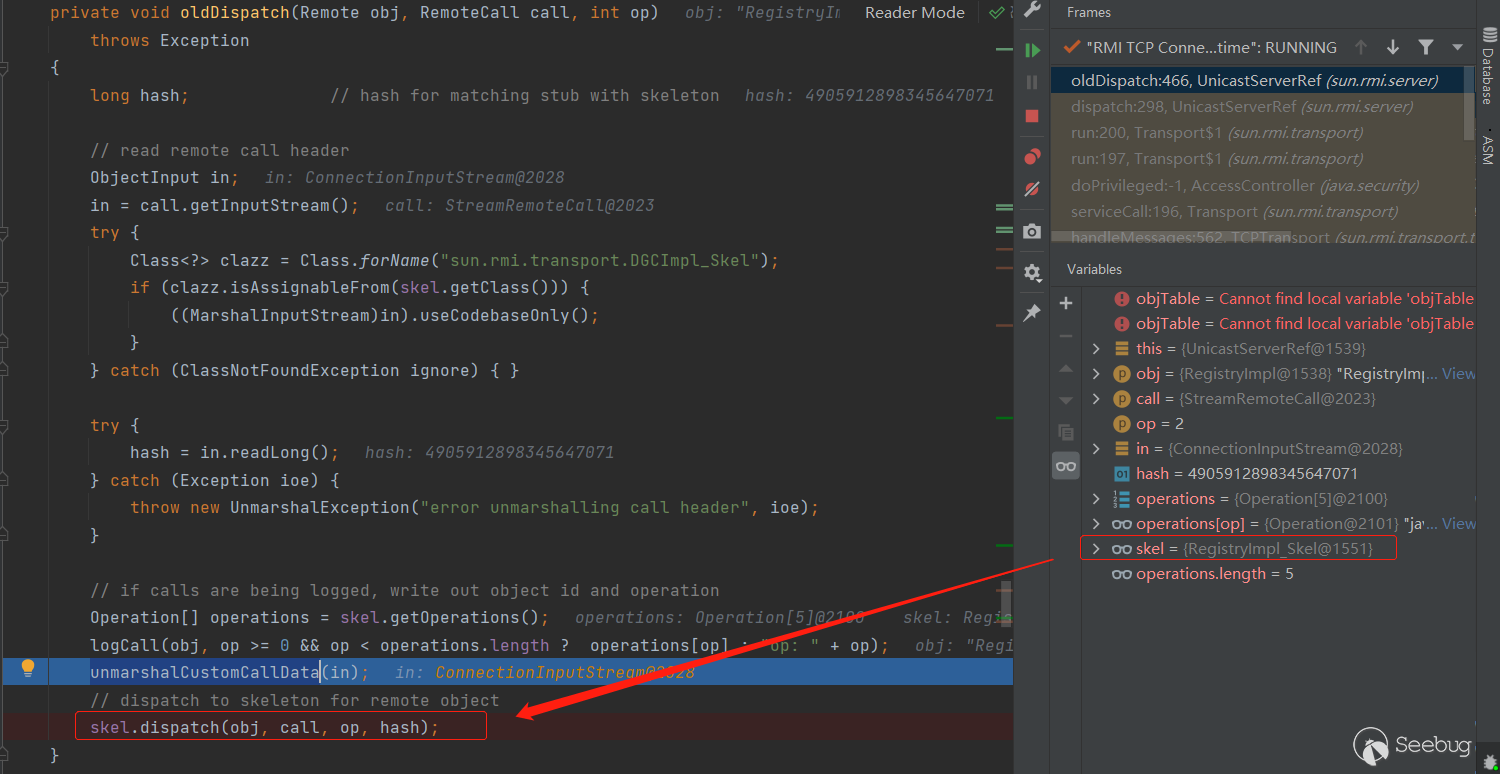Image resolution: width=1500 pixels, height=774 pixels.
Task: Click the bug icon in bottom-right corner
Action: (1489, 763)
